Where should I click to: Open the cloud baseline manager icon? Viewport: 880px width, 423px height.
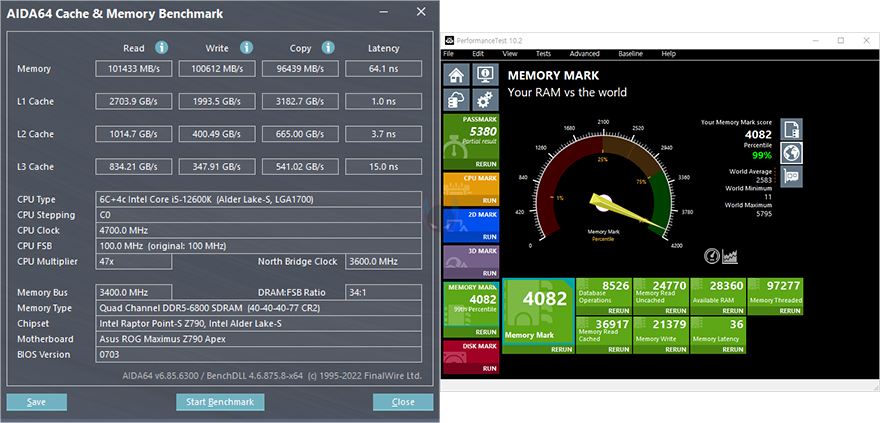click(x=457, y=100)
